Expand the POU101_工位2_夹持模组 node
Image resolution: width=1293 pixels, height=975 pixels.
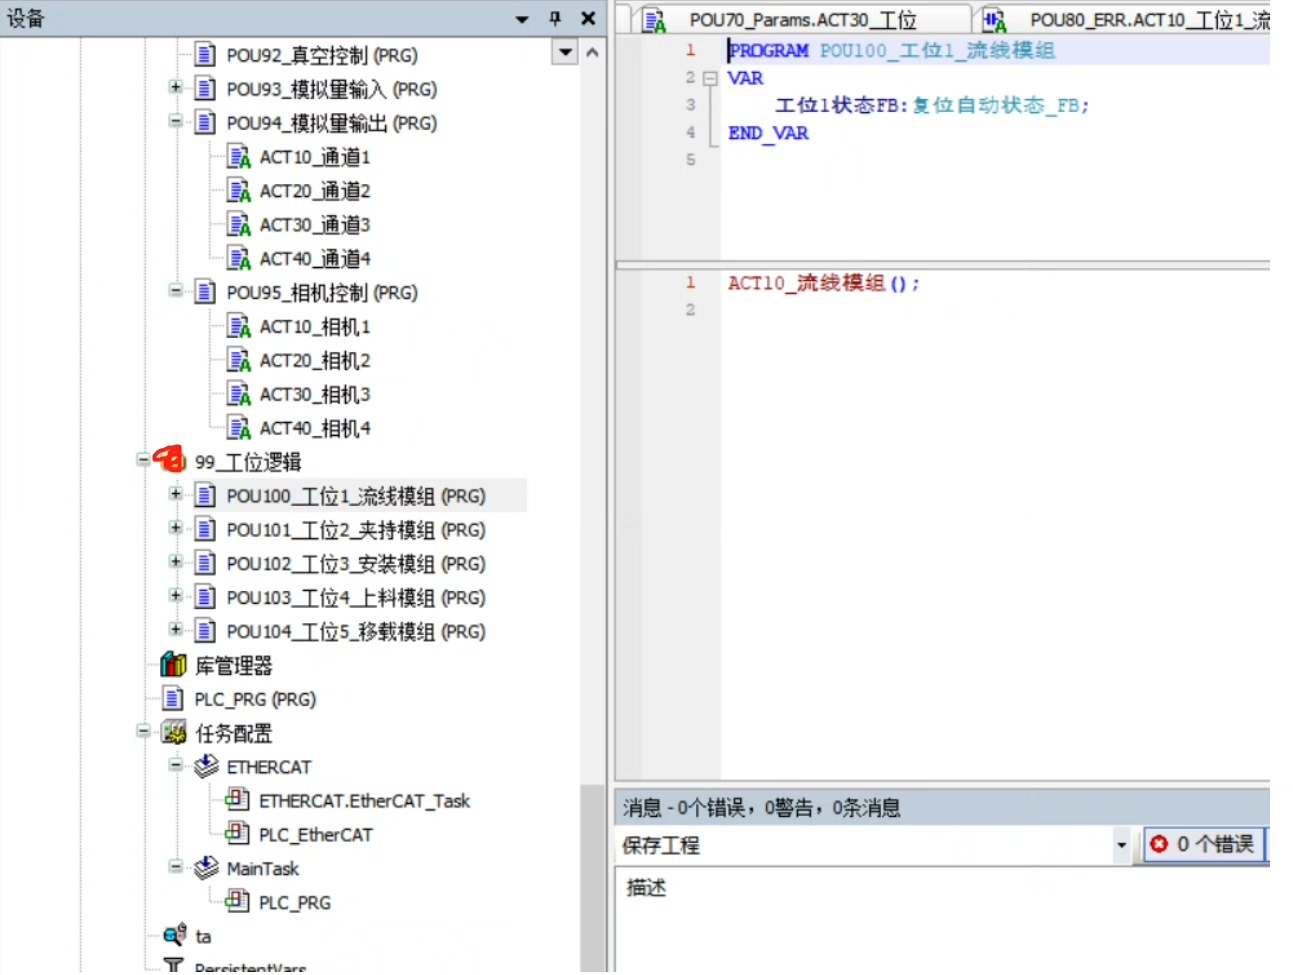pos(175,529)
